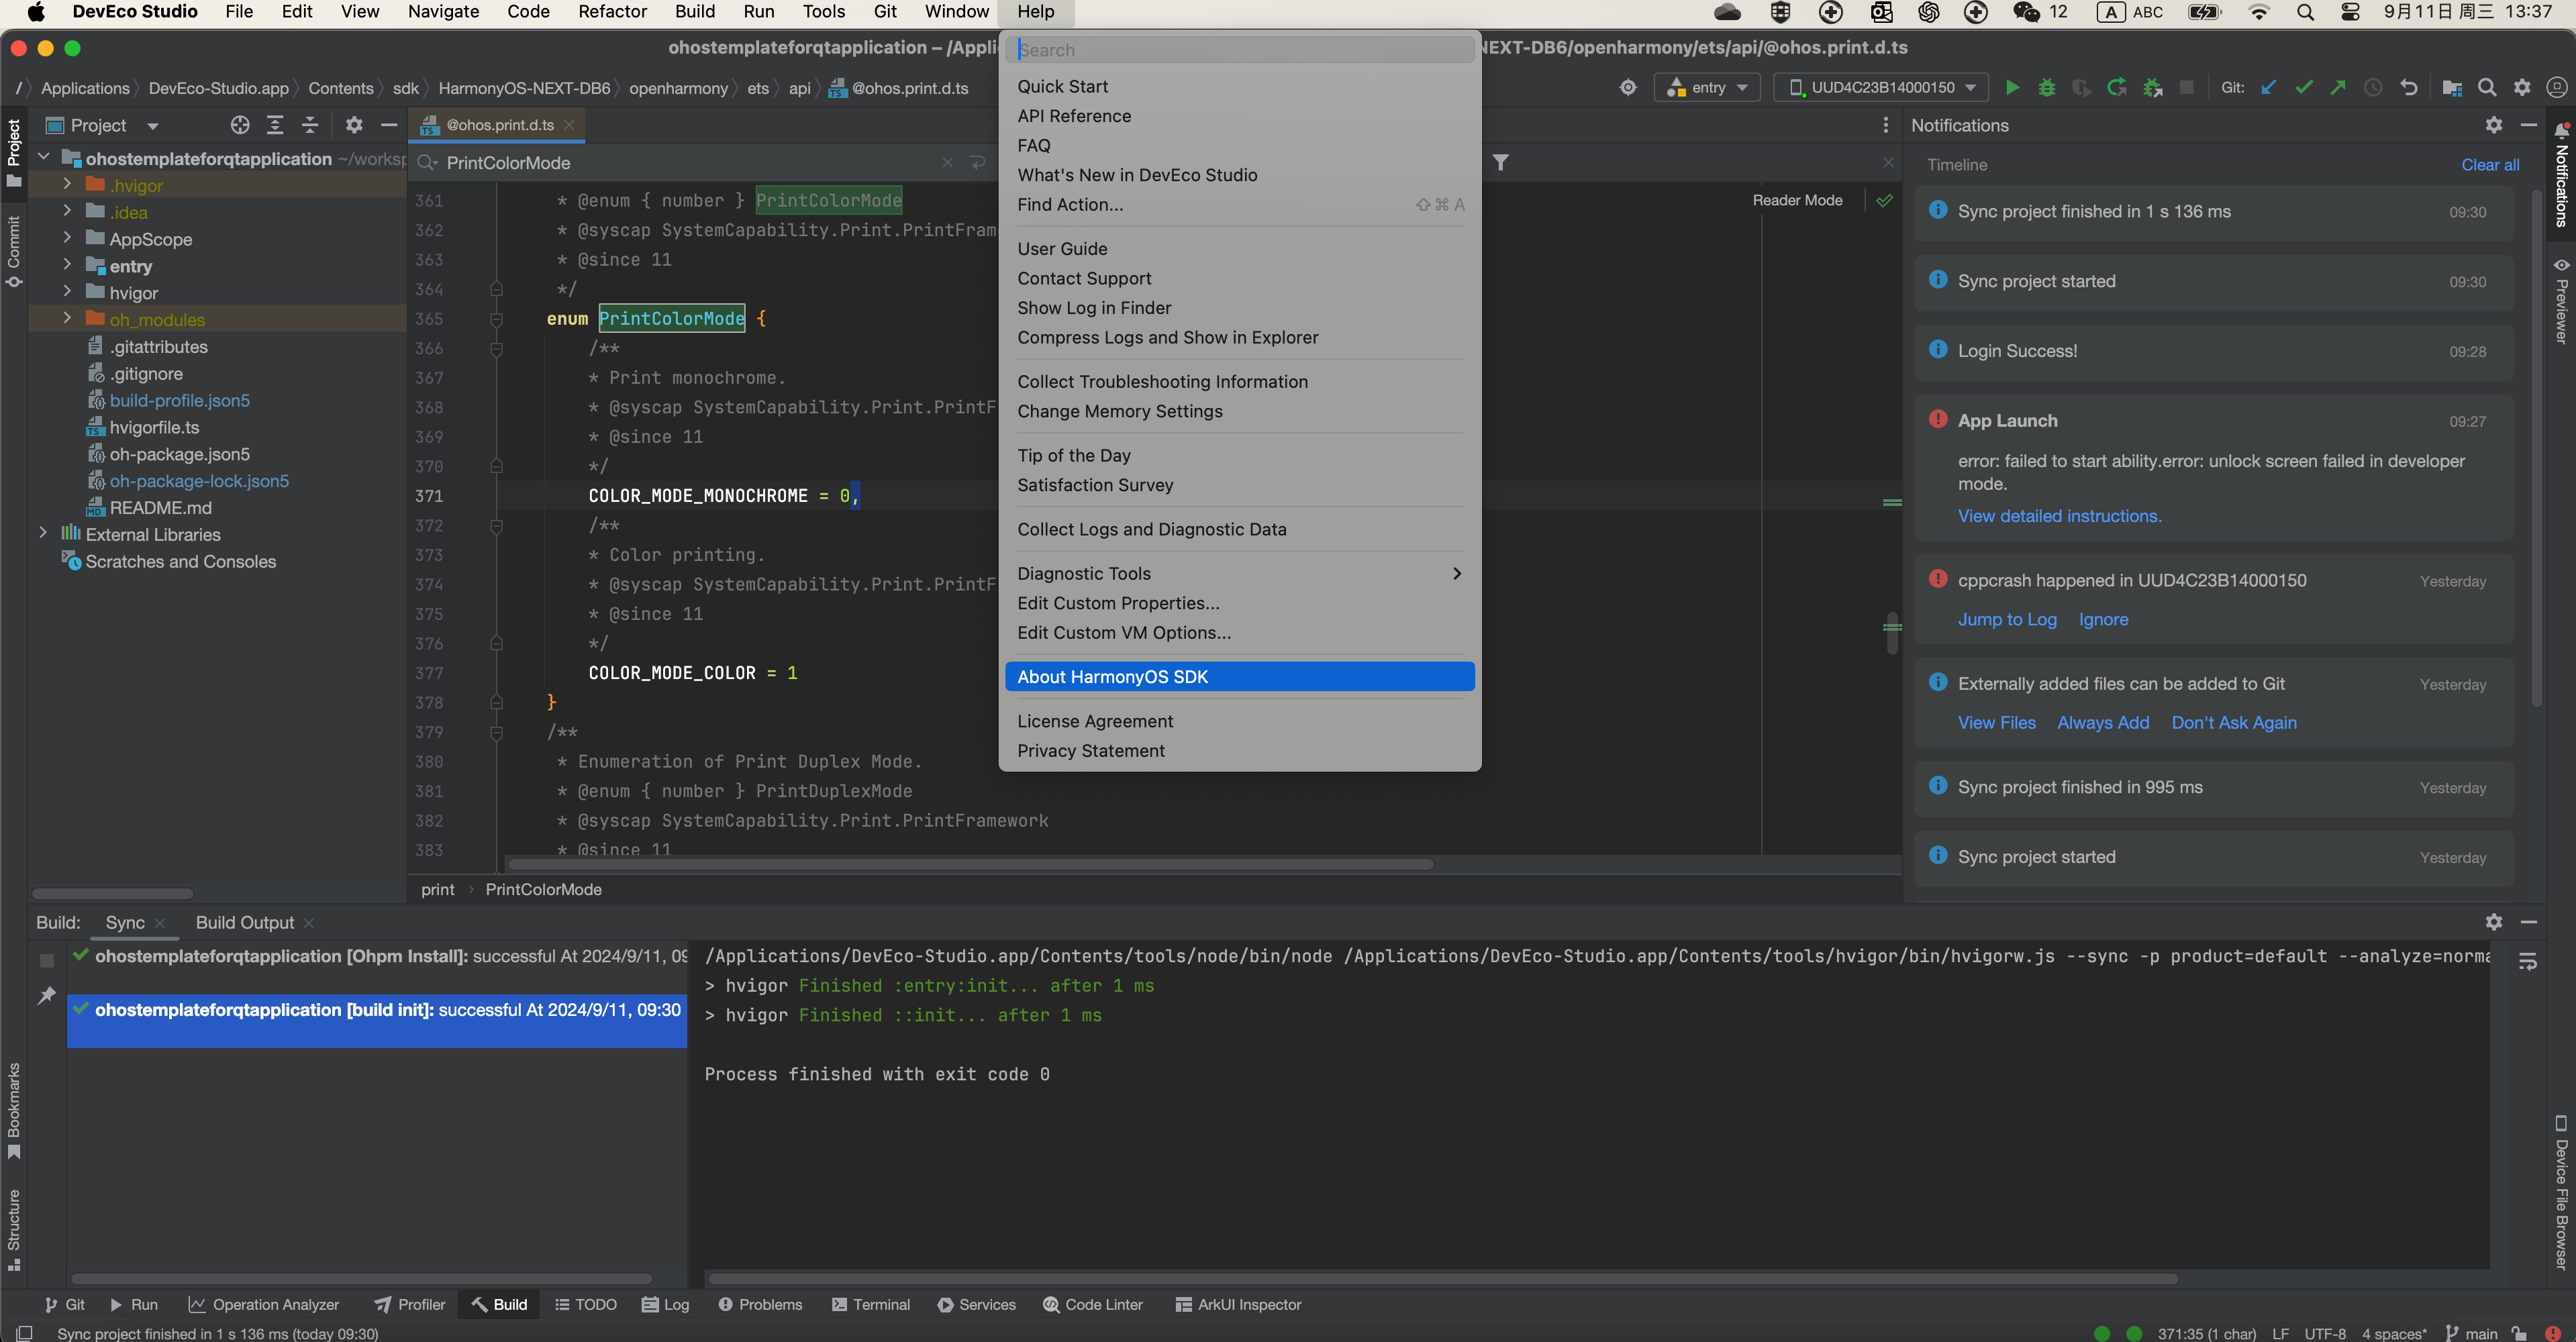Click the Git rollback icon

click(x=2409, y=88)
